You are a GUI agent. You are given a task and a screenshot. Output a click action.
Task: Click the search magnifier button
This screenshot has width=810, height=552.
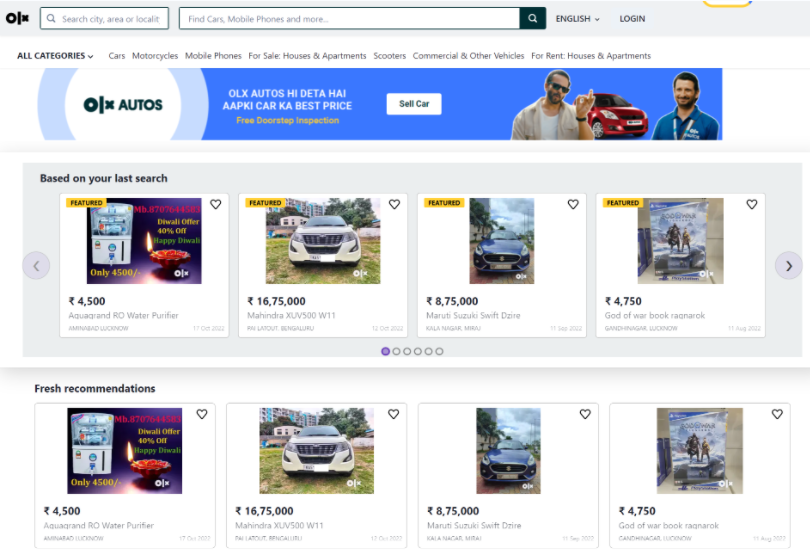click(533, 19)
